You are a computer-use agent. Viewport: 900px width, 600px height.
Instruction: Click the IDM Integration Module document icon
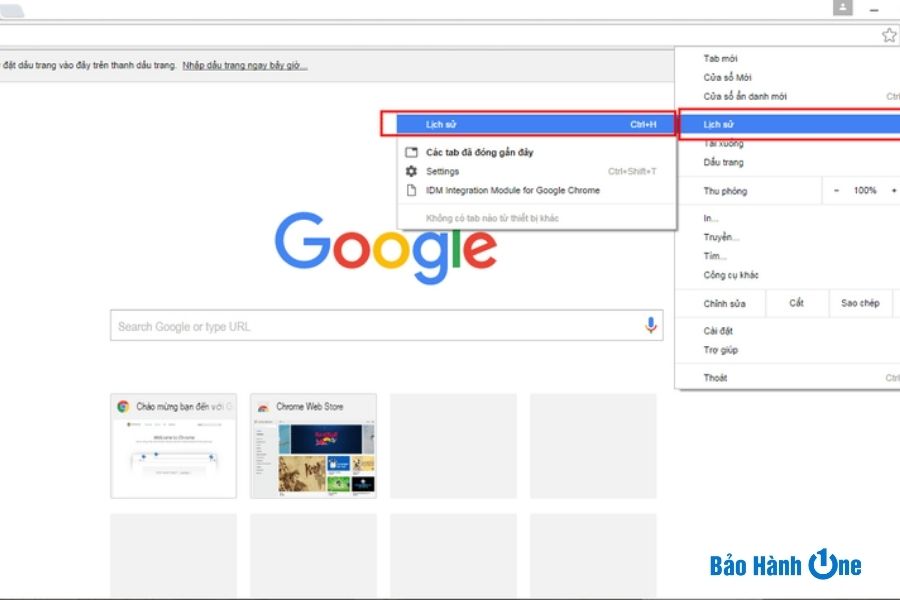[x=410, y=189]
